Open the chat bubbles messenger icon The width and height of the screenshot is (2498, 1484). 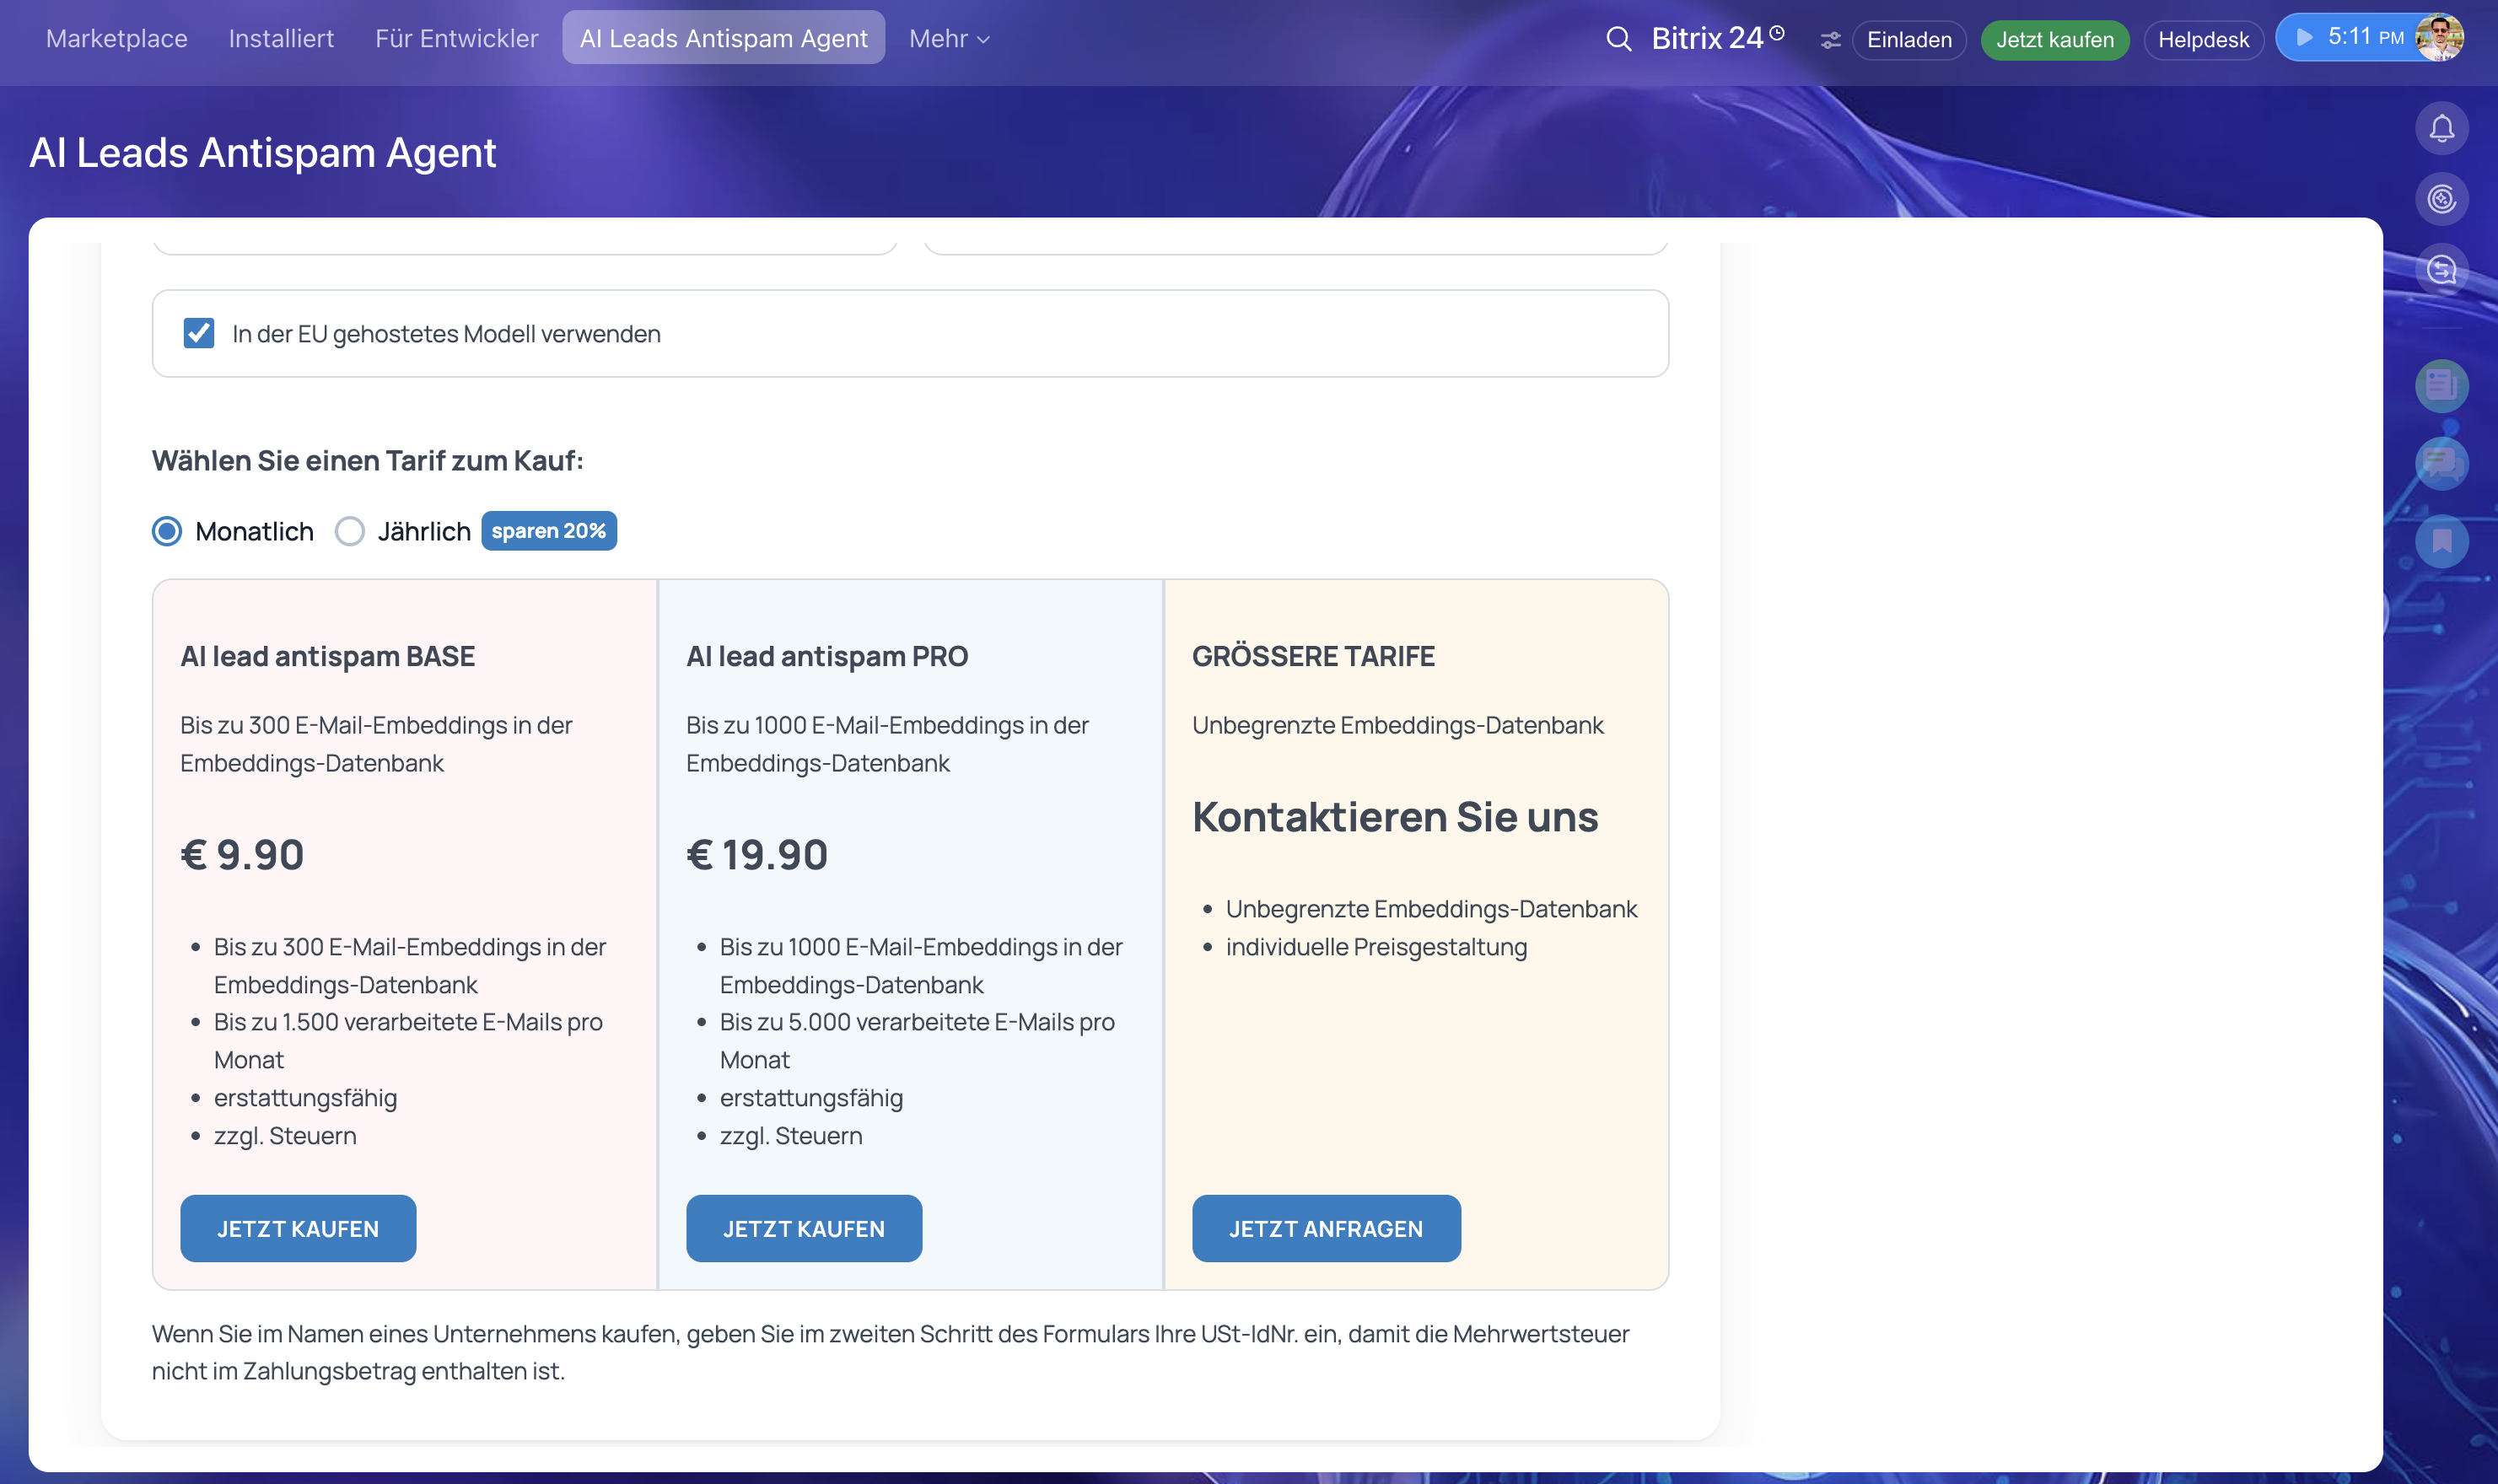point(2441,464)
